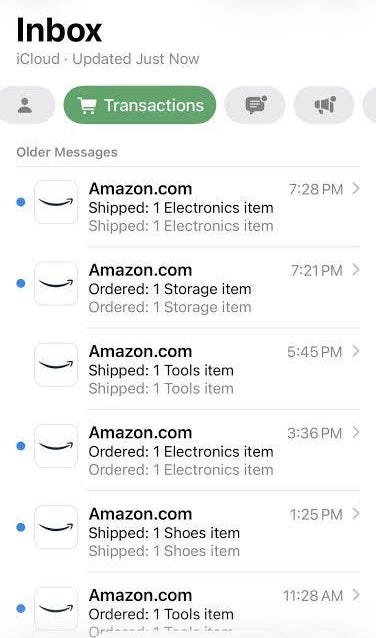This screenshot has width=376, height=638.
Task: Click unread blue dot on Ordered Storage email
Action: pyautogui.click(x=21, y=283)
